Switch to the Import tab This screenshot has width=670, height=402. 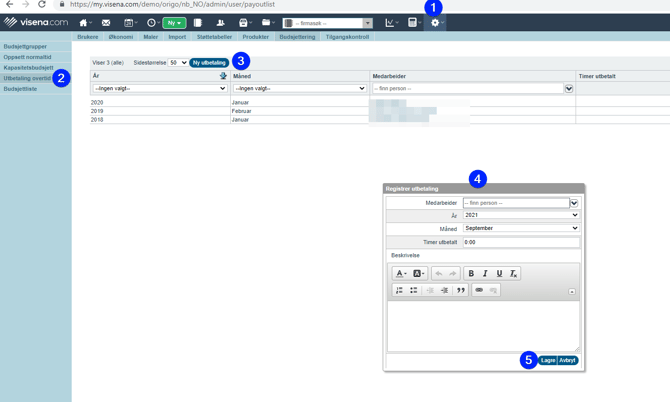(x=177, y=37)
